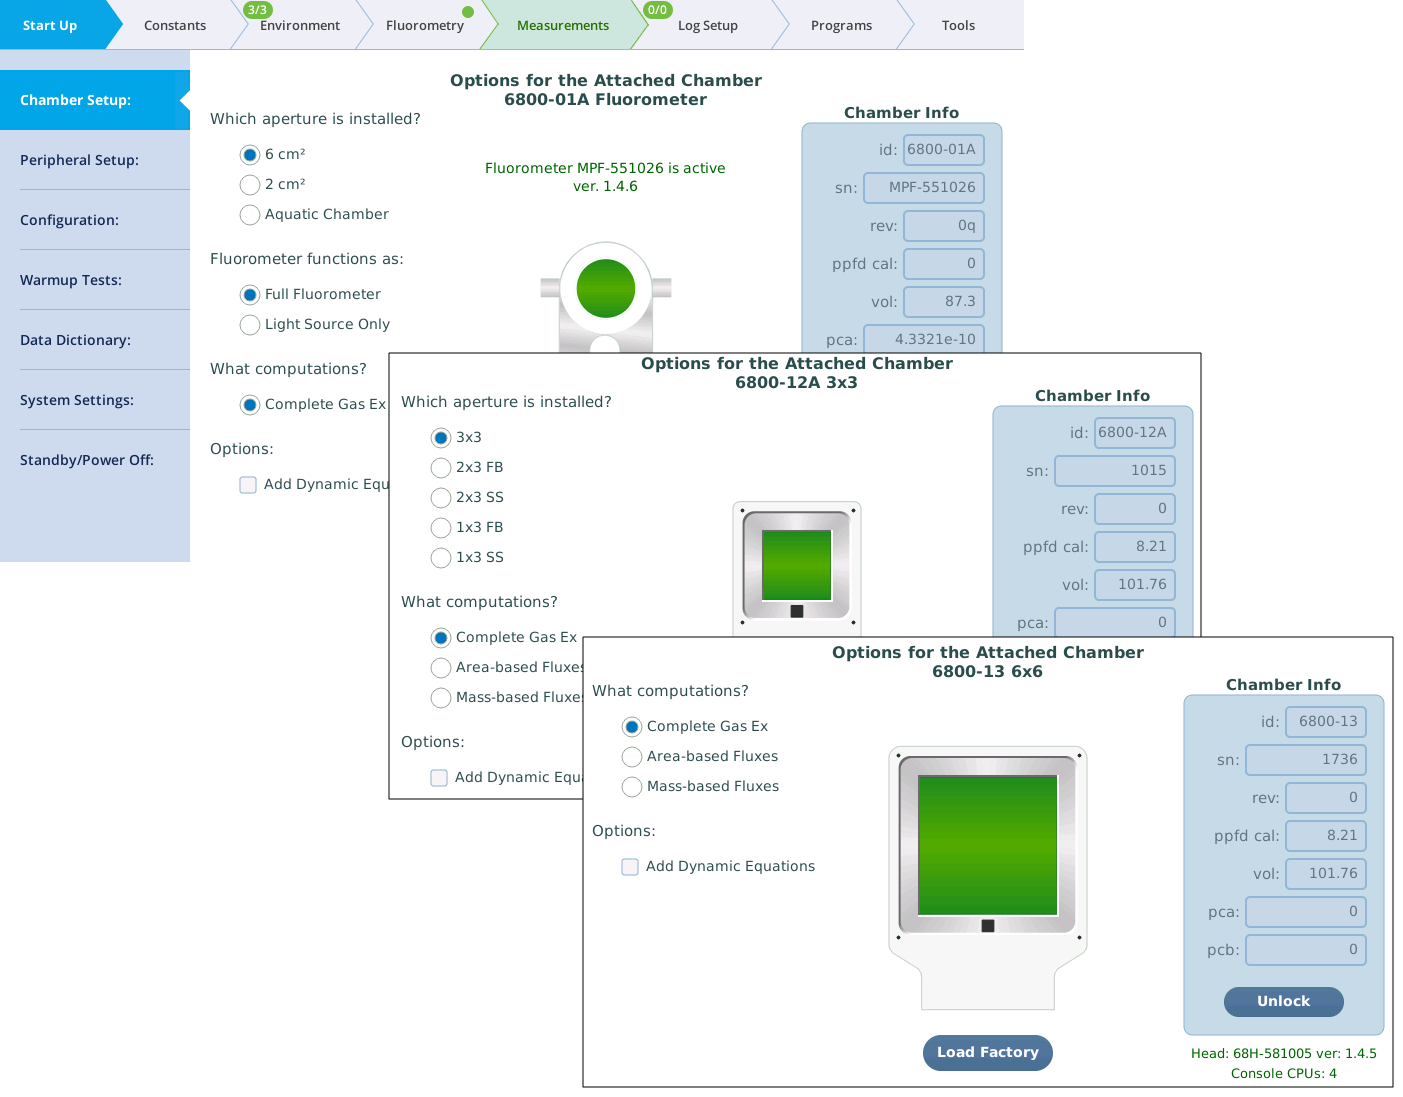The width and height of the screenshot is (1403, 1097).
Task: Open the Log Setup tab
Action: click(708, 25)
